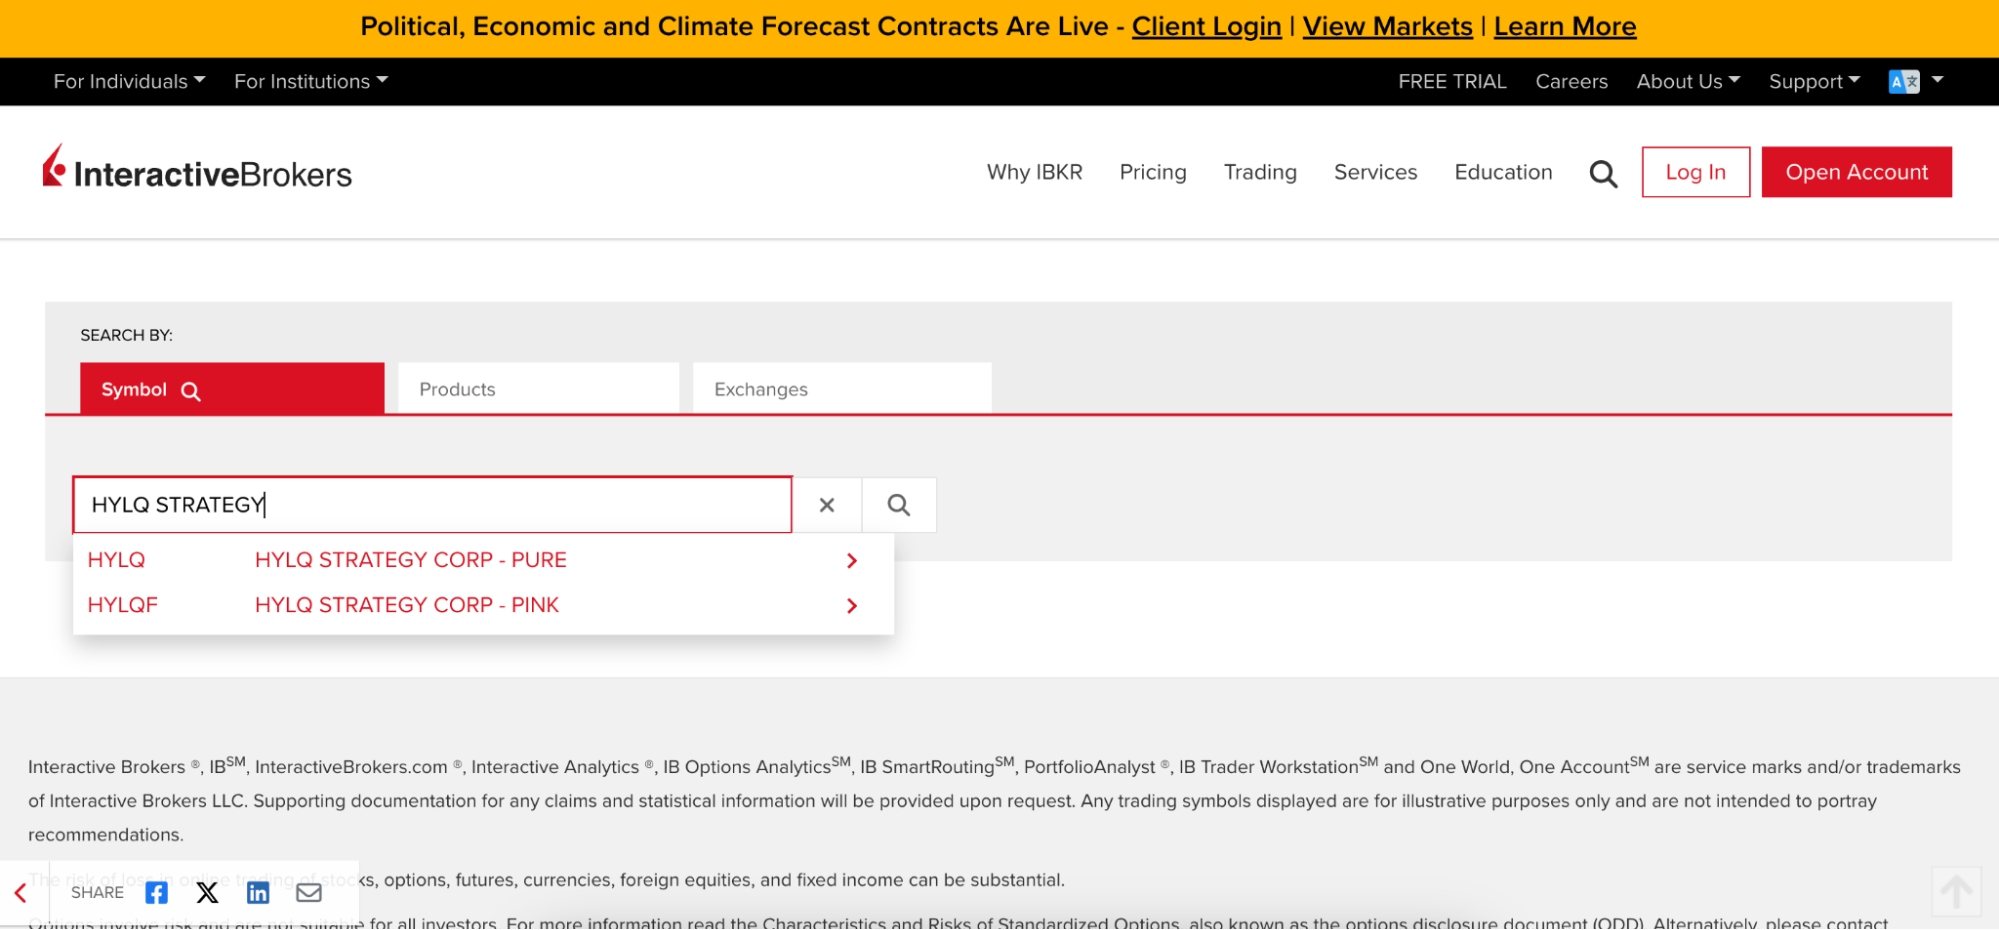The height and width of the screenshot is (930, 1999).
Task: Expand Support dropdown
Action: pyautogui.click(x=1814, y=82)
